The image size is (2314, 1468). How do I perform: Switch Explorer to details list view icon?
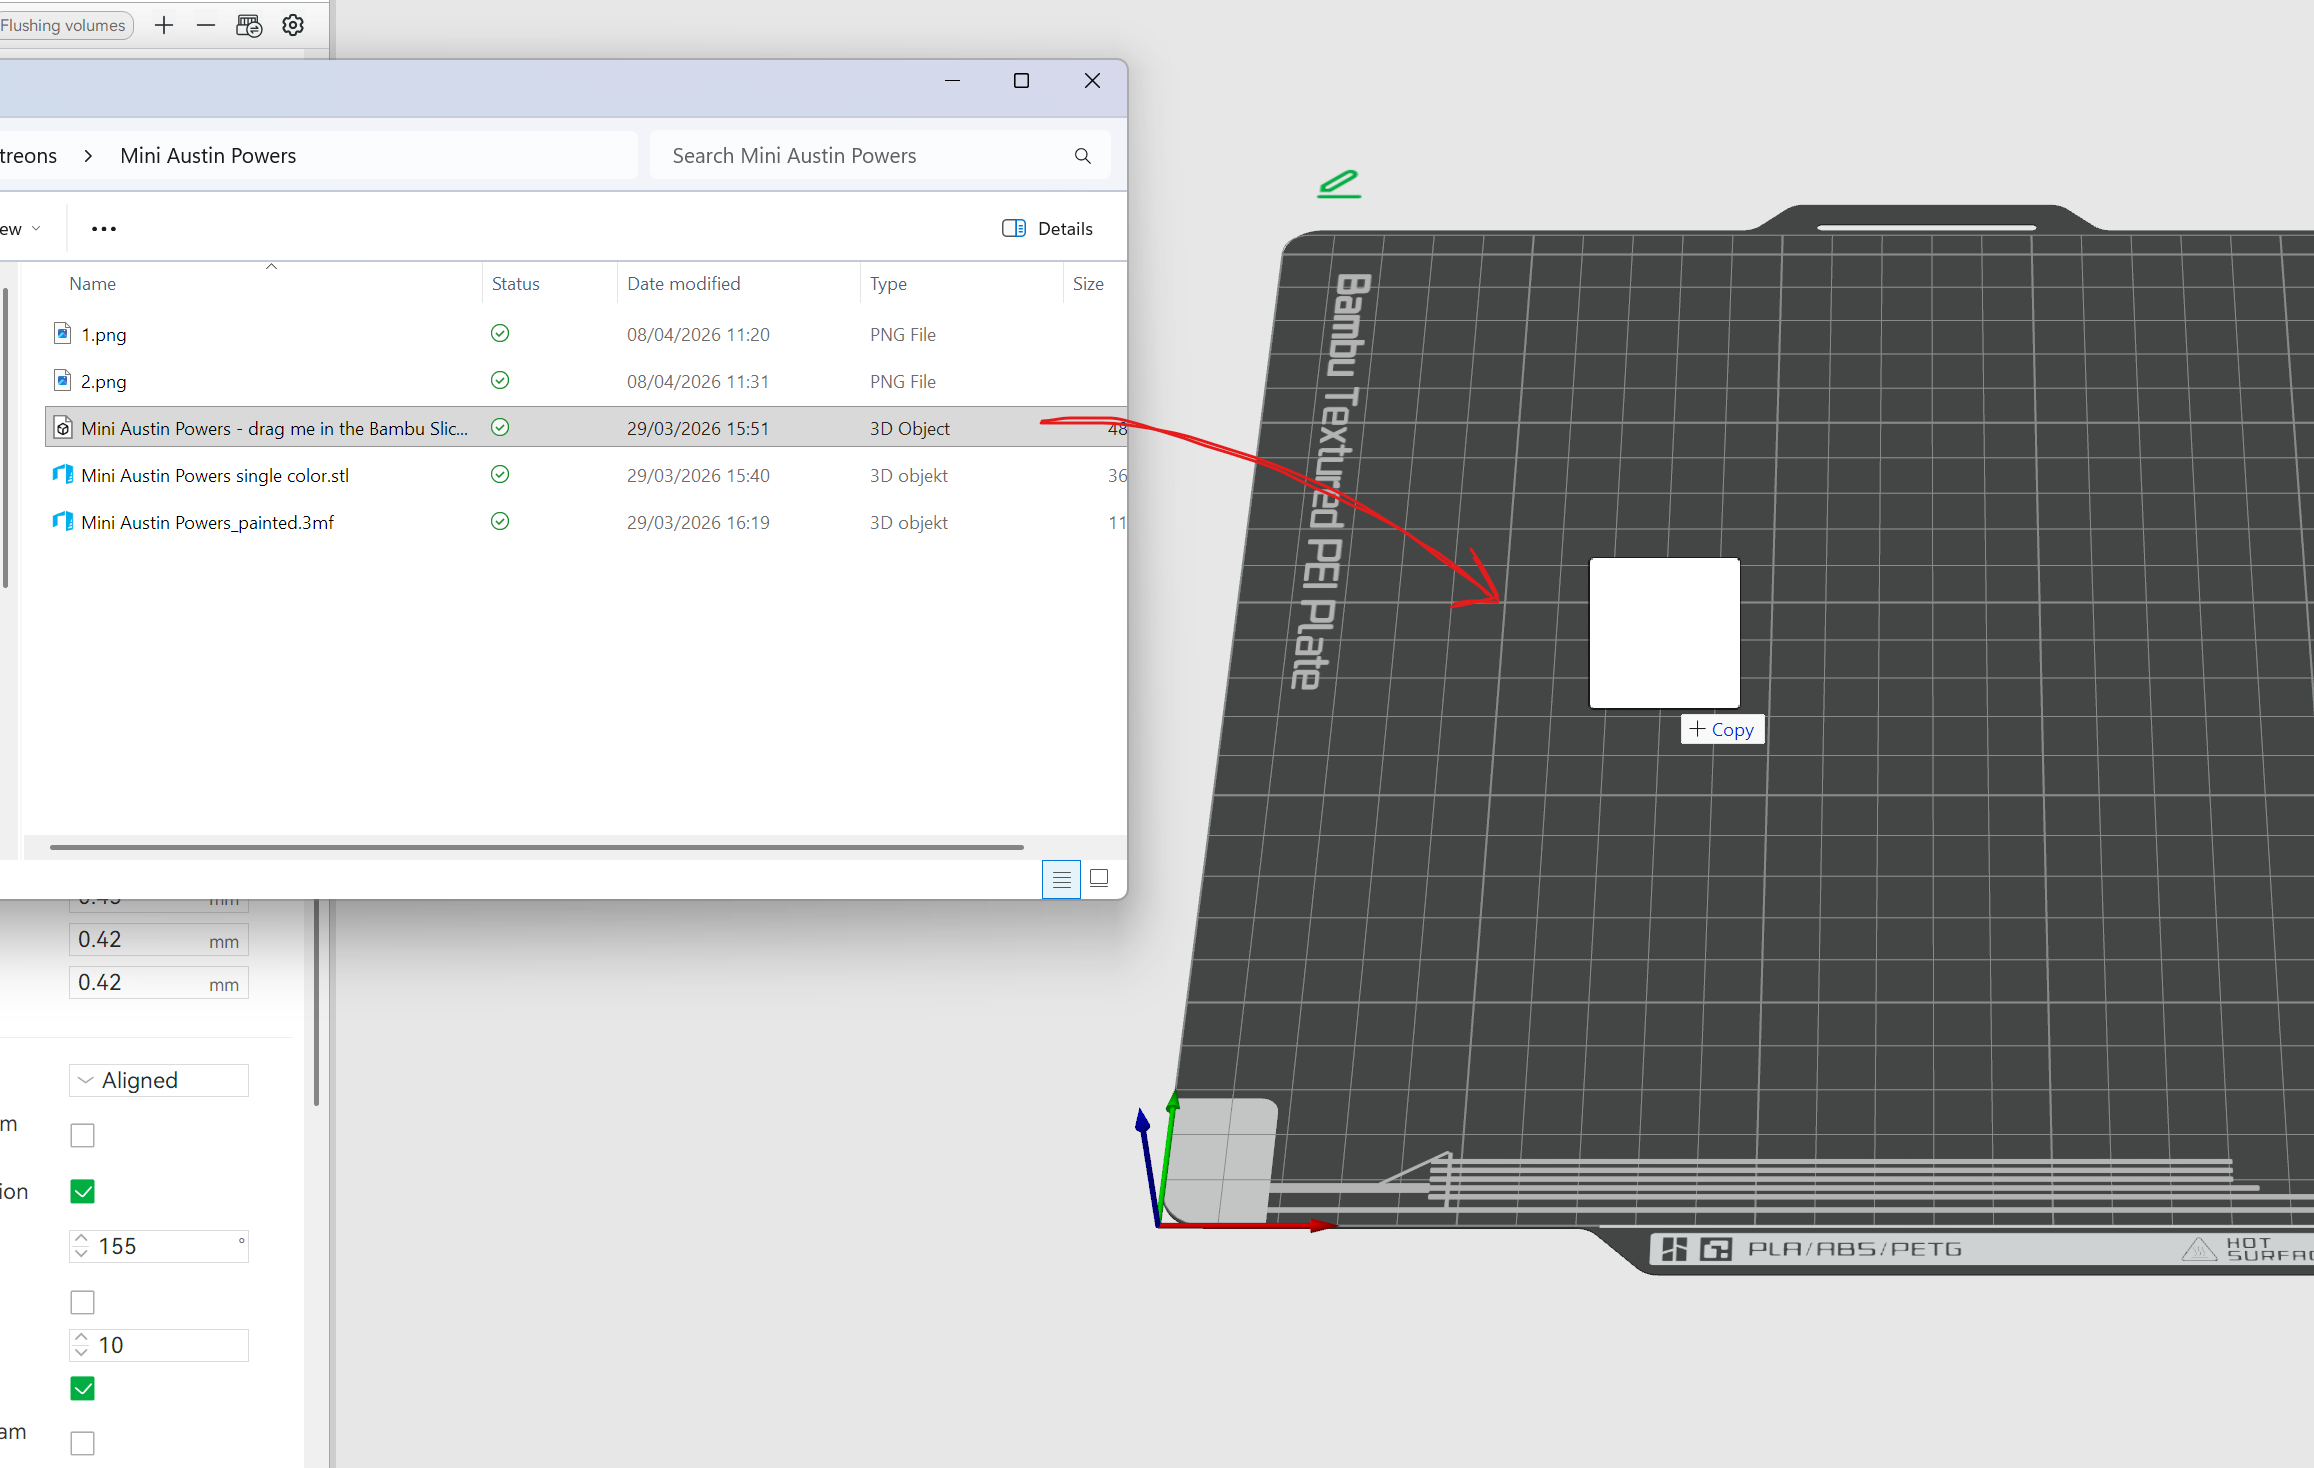(x=1061, y=879)
